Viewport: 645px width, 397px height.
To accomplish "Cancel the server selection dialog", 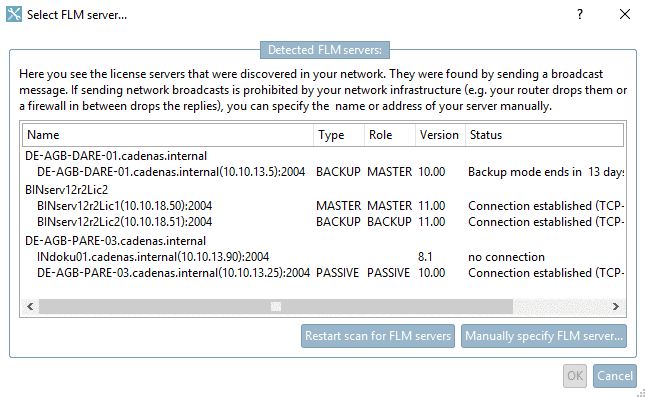I will pyautogui.click(x=615, y=376).
